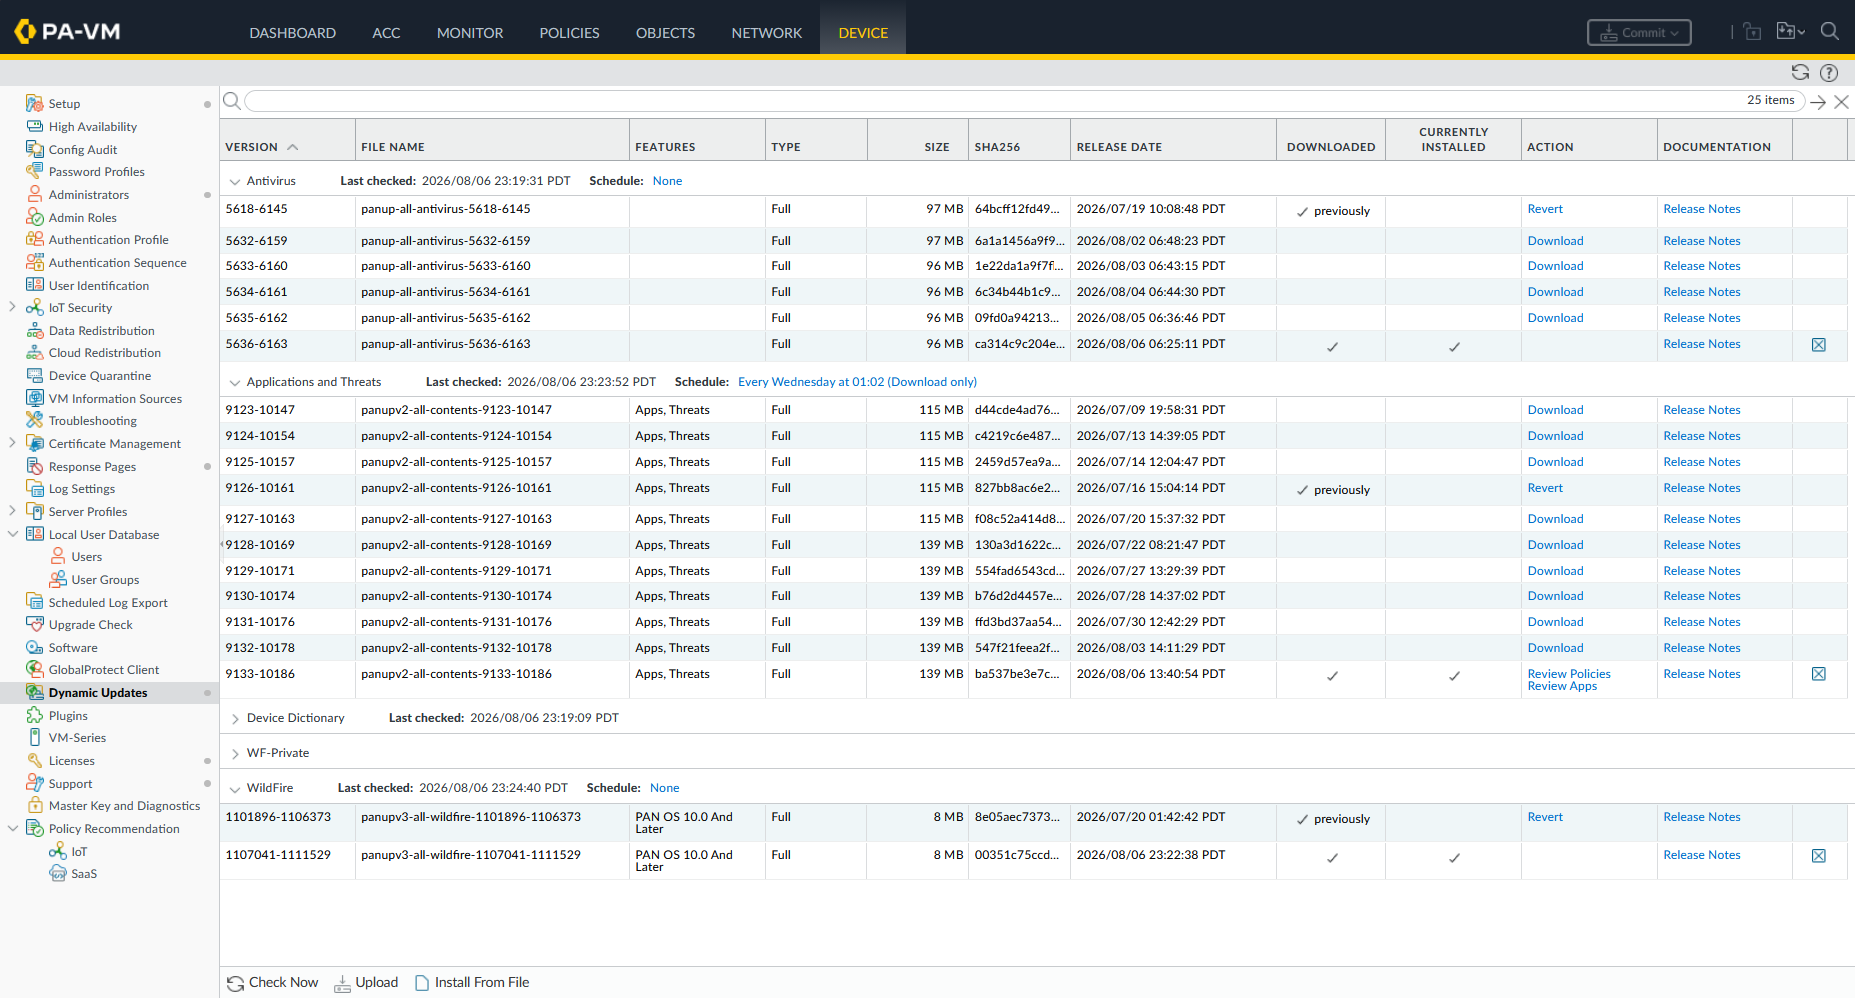The width and height of the screenshot is (1855, 998).
Task: Click Install From File
Action: click(472, 983)
